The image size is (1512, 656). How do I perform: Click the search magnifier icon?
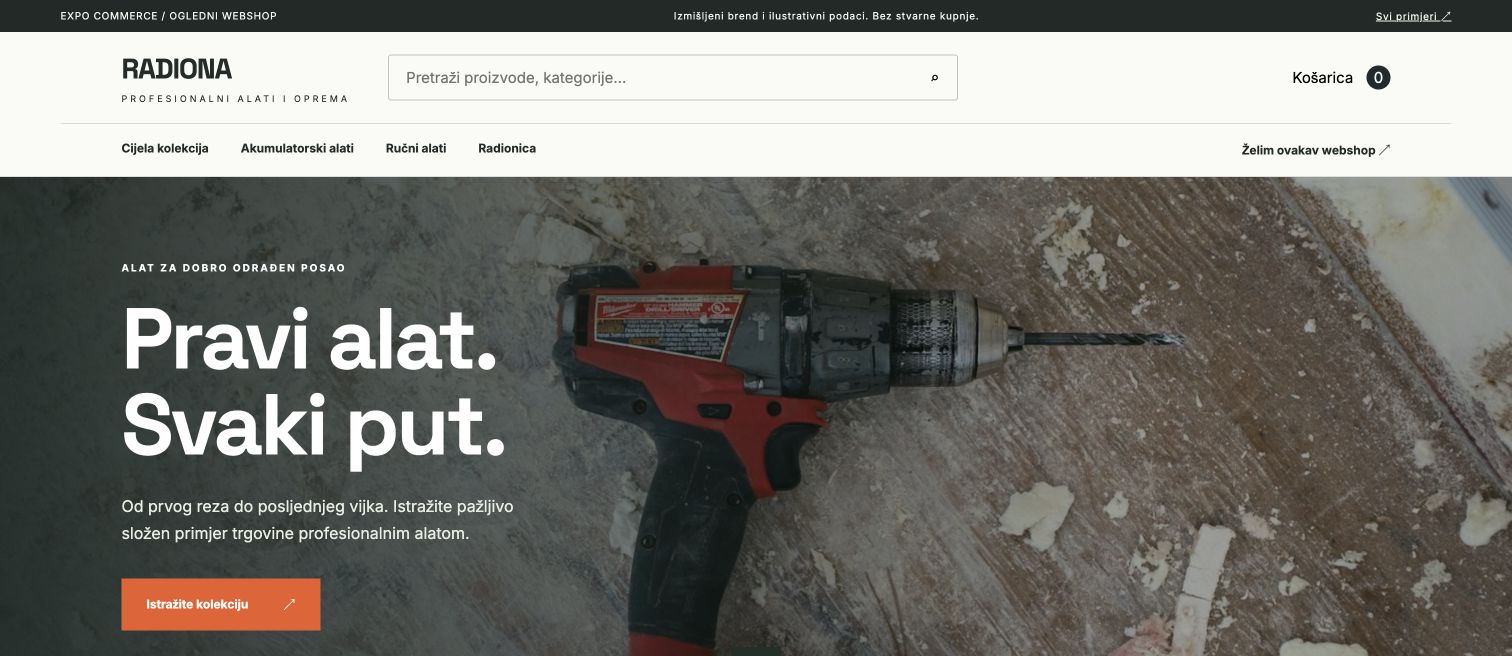(935, 78)
